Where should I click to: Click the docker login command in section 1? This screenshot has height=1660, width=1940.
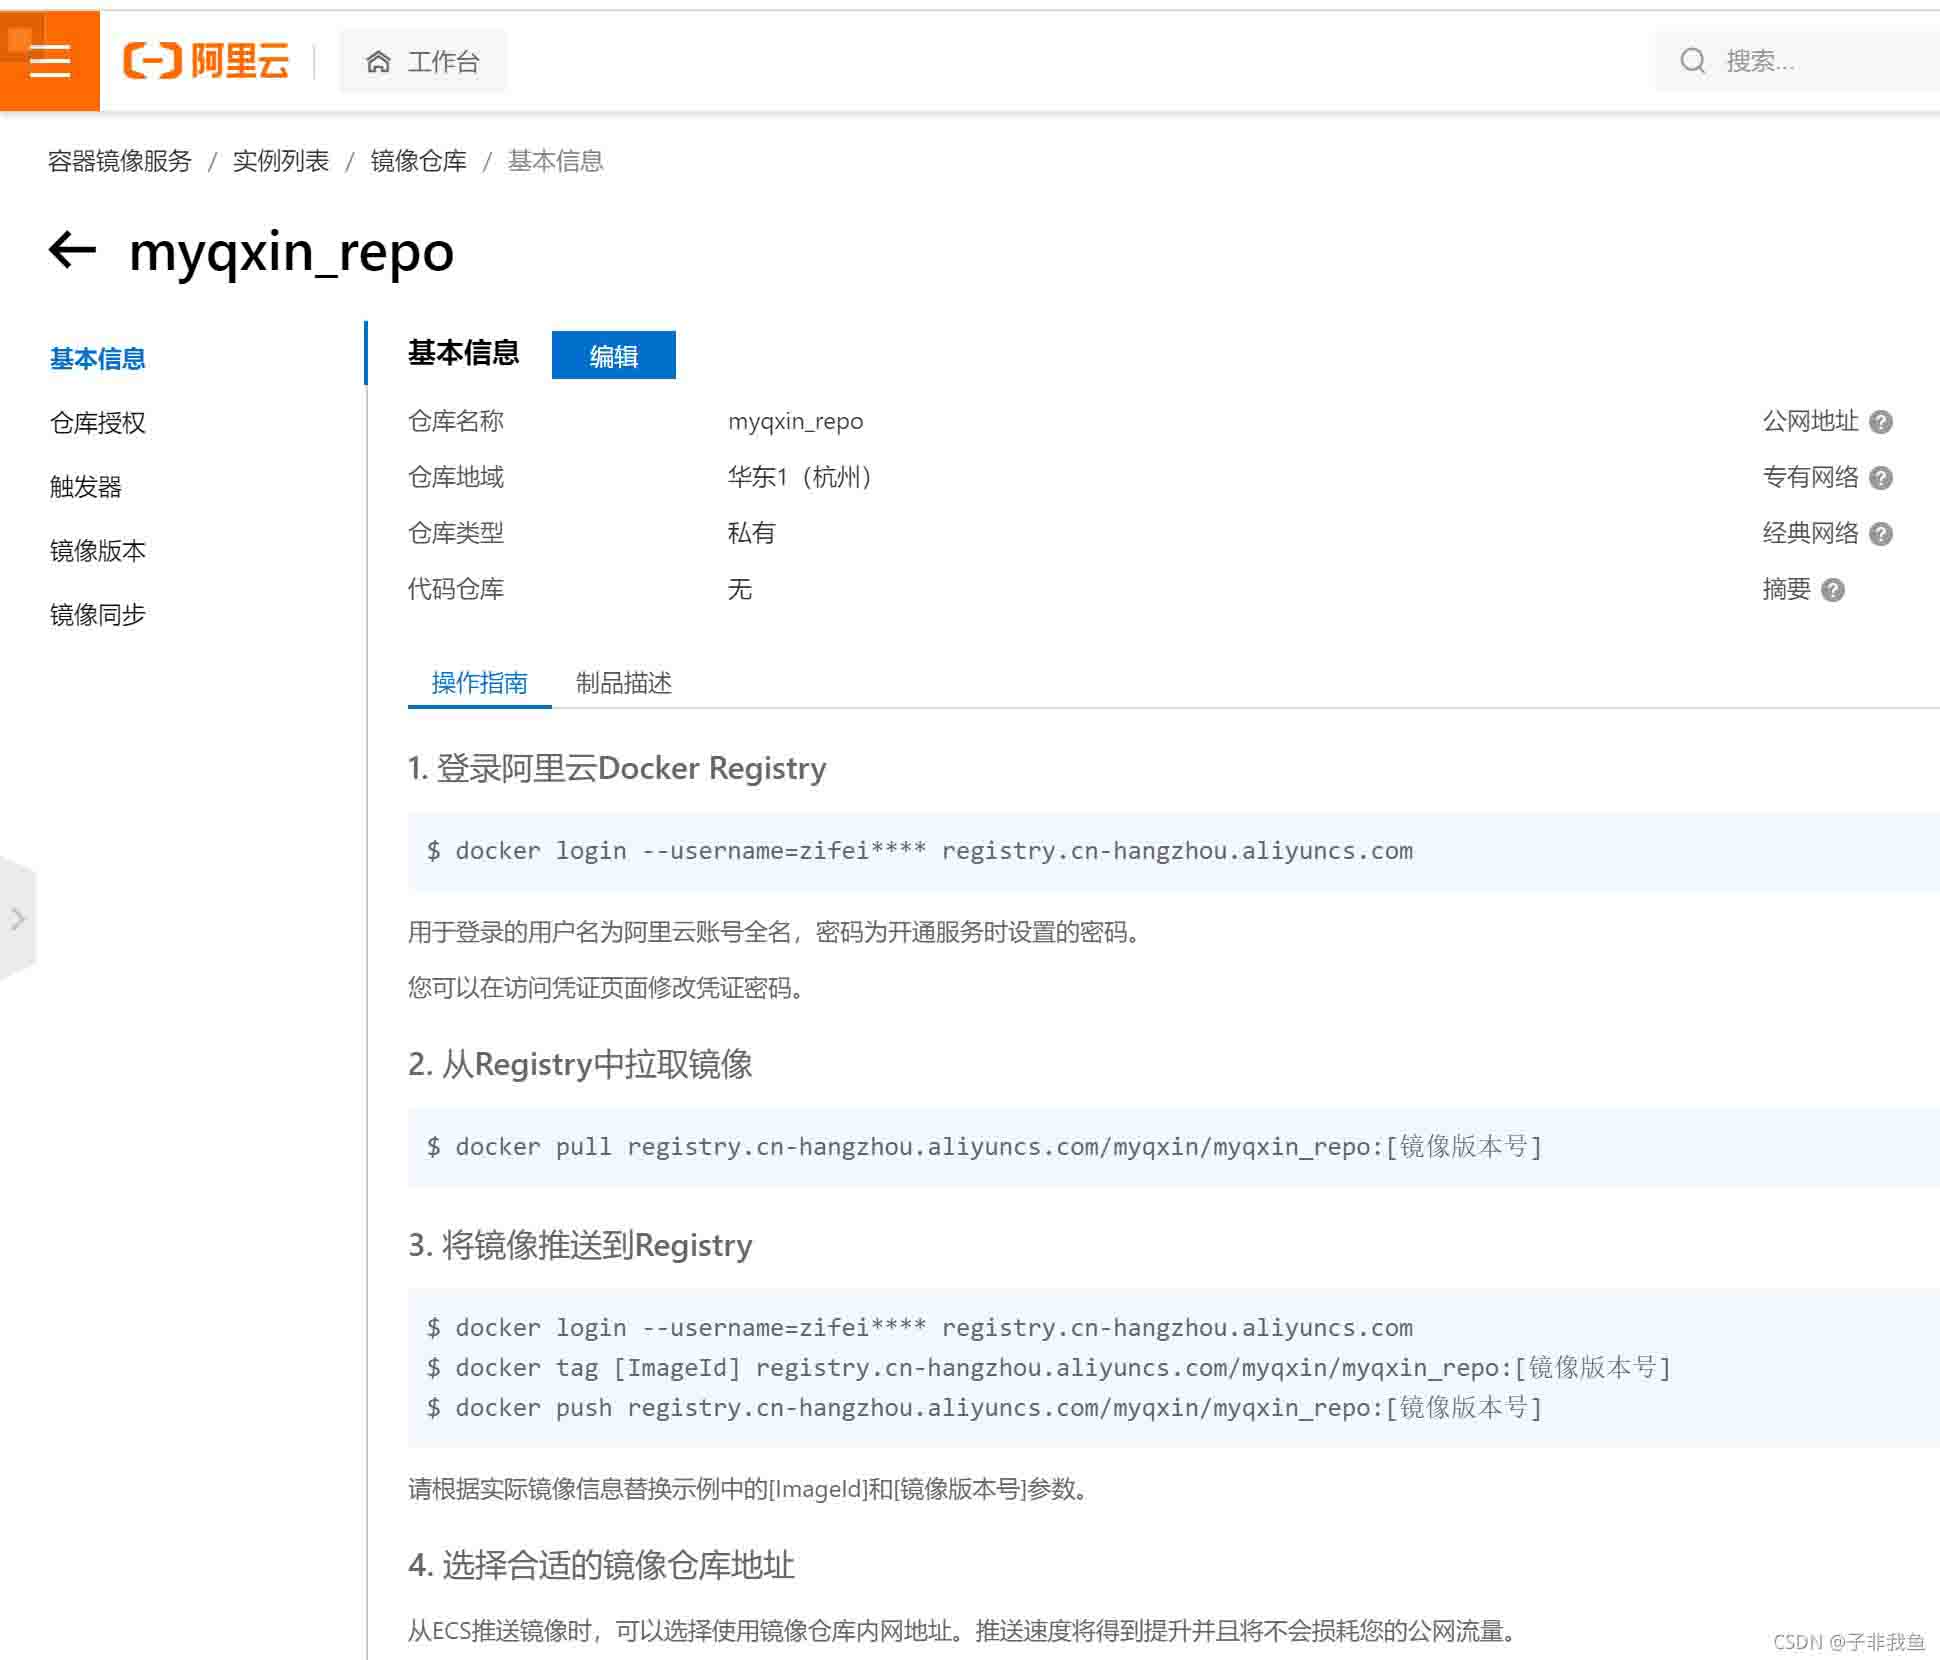click(x=920, y=851)
